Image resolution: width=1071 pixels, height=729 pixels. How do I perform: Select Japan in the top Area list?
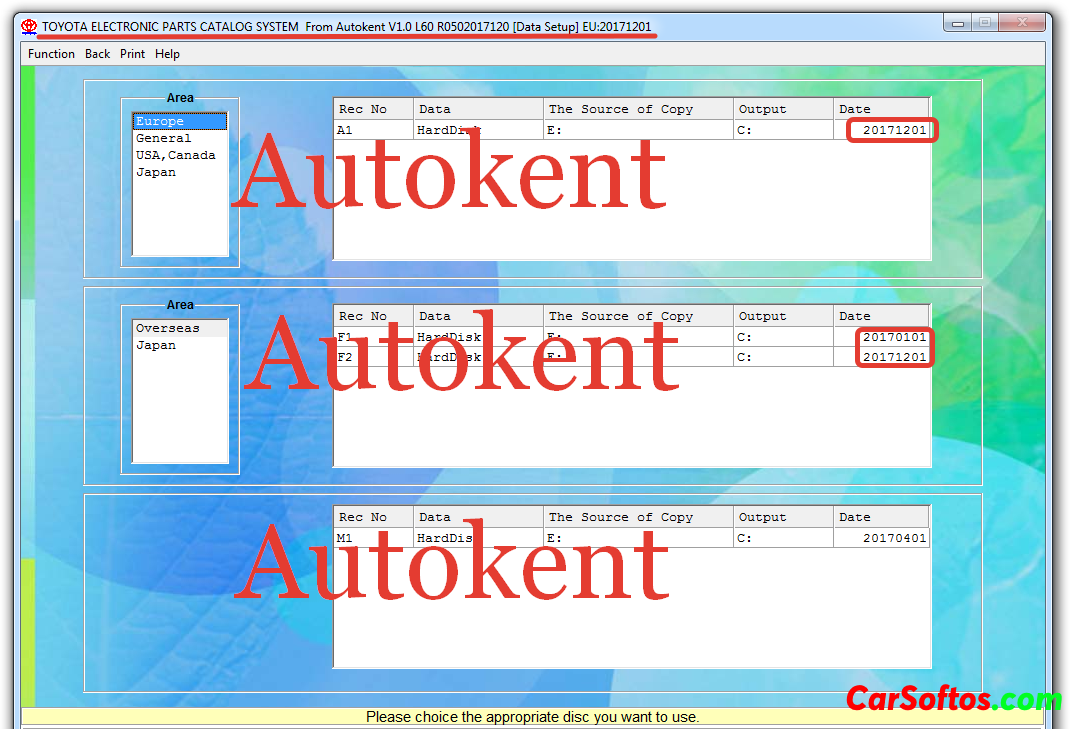156,173
